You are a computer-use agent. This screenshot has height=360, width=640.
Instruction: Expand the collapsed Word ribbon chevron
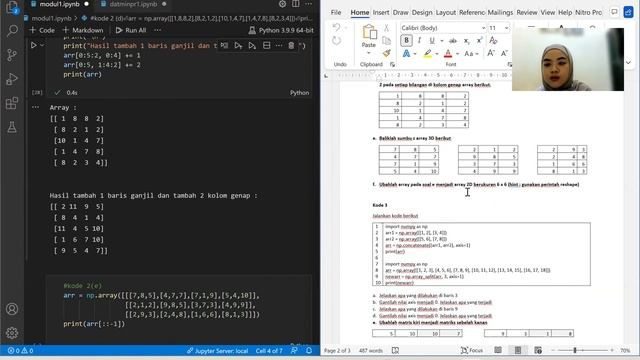coord(628,63)
